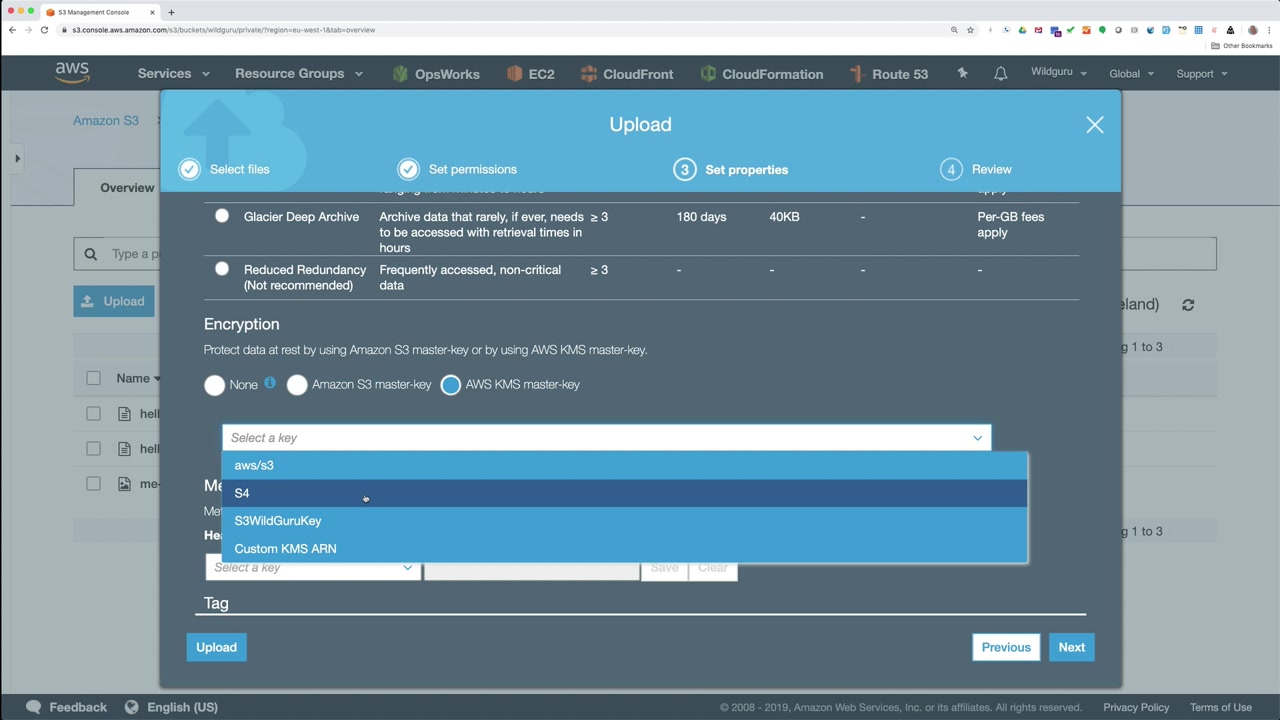Image resolution: width=1280 pixels, height=720 pixels.
Task: Tick the checkbox for the me- file row
Action: [x=93, y=484]
